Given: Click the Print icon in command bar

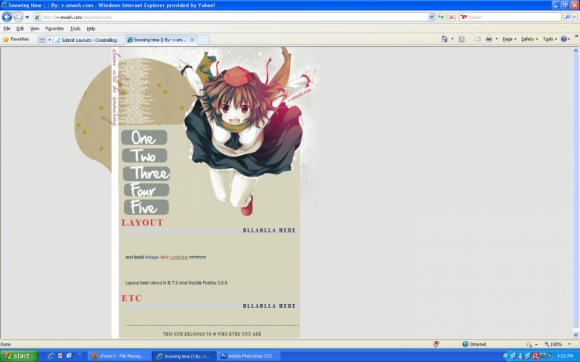Looking at the screenshot, I should tap(489, 39).
